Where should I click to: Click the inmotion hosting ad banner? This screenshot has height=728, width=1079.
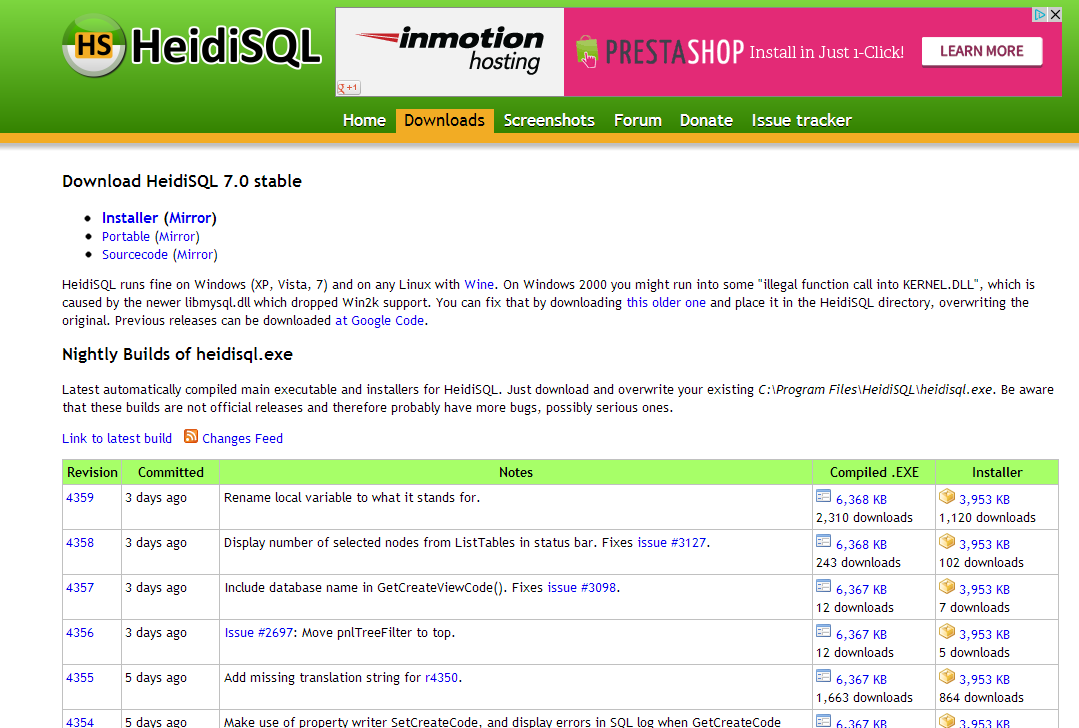pyautogui.click(x=450, y=52)
